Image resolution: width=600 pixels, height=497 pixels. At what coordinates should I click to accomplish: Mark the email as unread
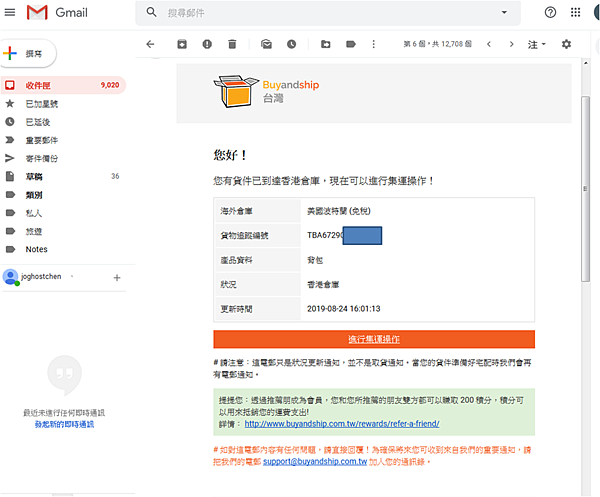tap(266, 44)
